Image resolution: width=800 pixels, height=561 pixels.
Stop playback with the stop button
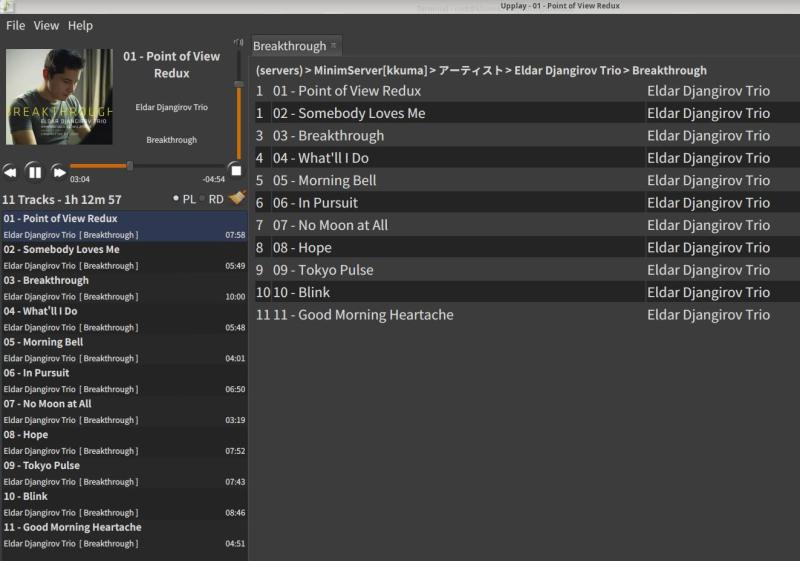[x=235, y=171]
